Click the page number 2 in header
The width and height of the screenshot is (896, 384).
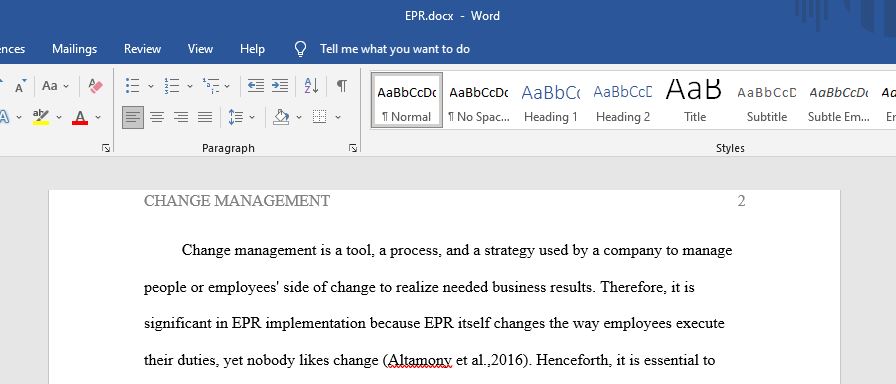pos(741,201)
